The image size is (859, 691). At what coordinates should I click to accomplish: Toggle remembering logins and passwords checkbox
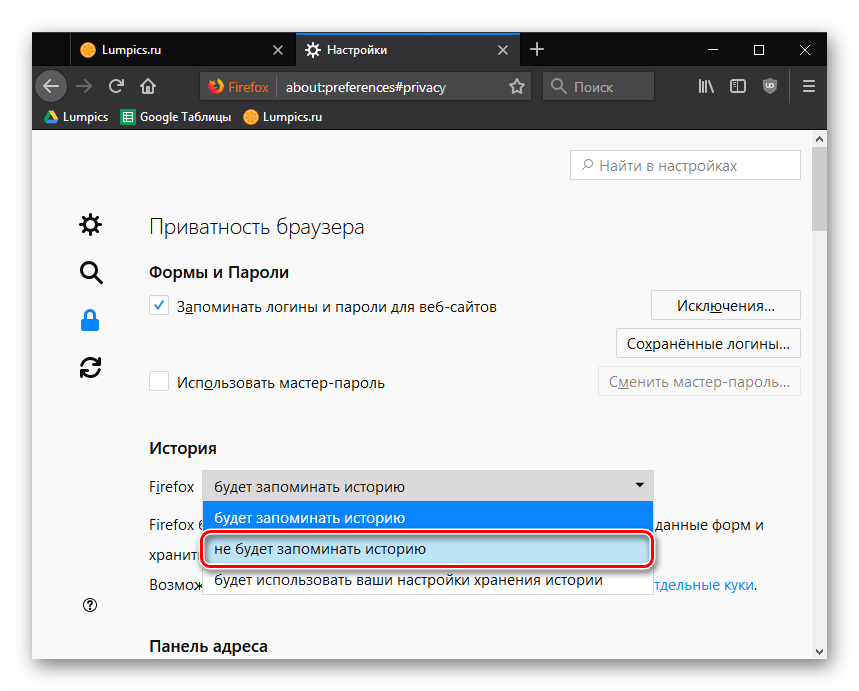[x=159, y=305]
